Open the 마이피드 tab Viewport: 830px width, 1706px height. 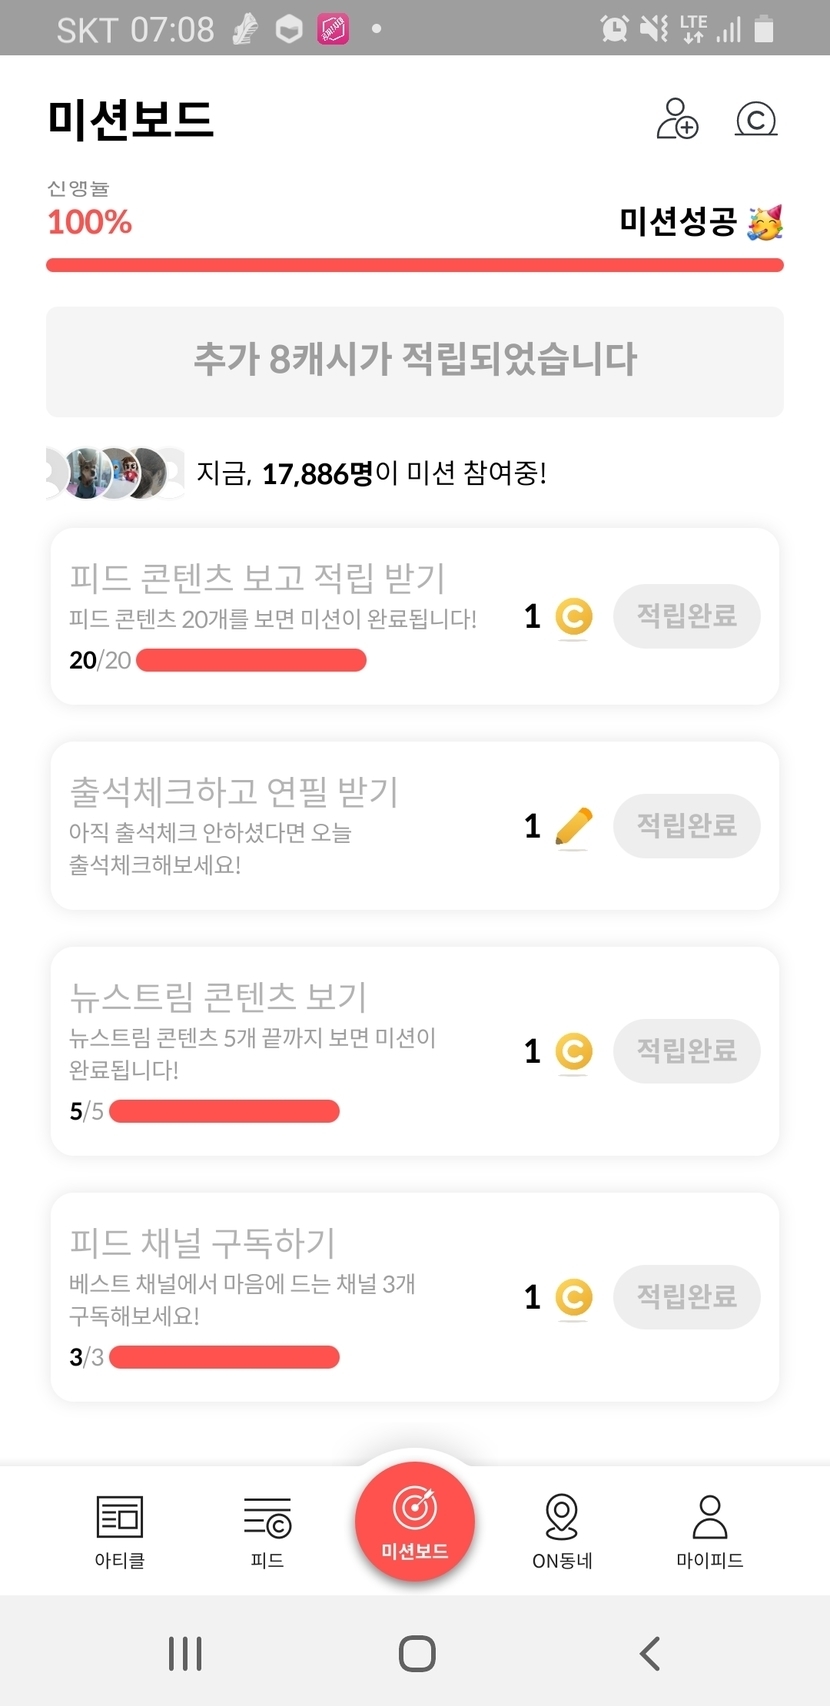click(710, 1530)
